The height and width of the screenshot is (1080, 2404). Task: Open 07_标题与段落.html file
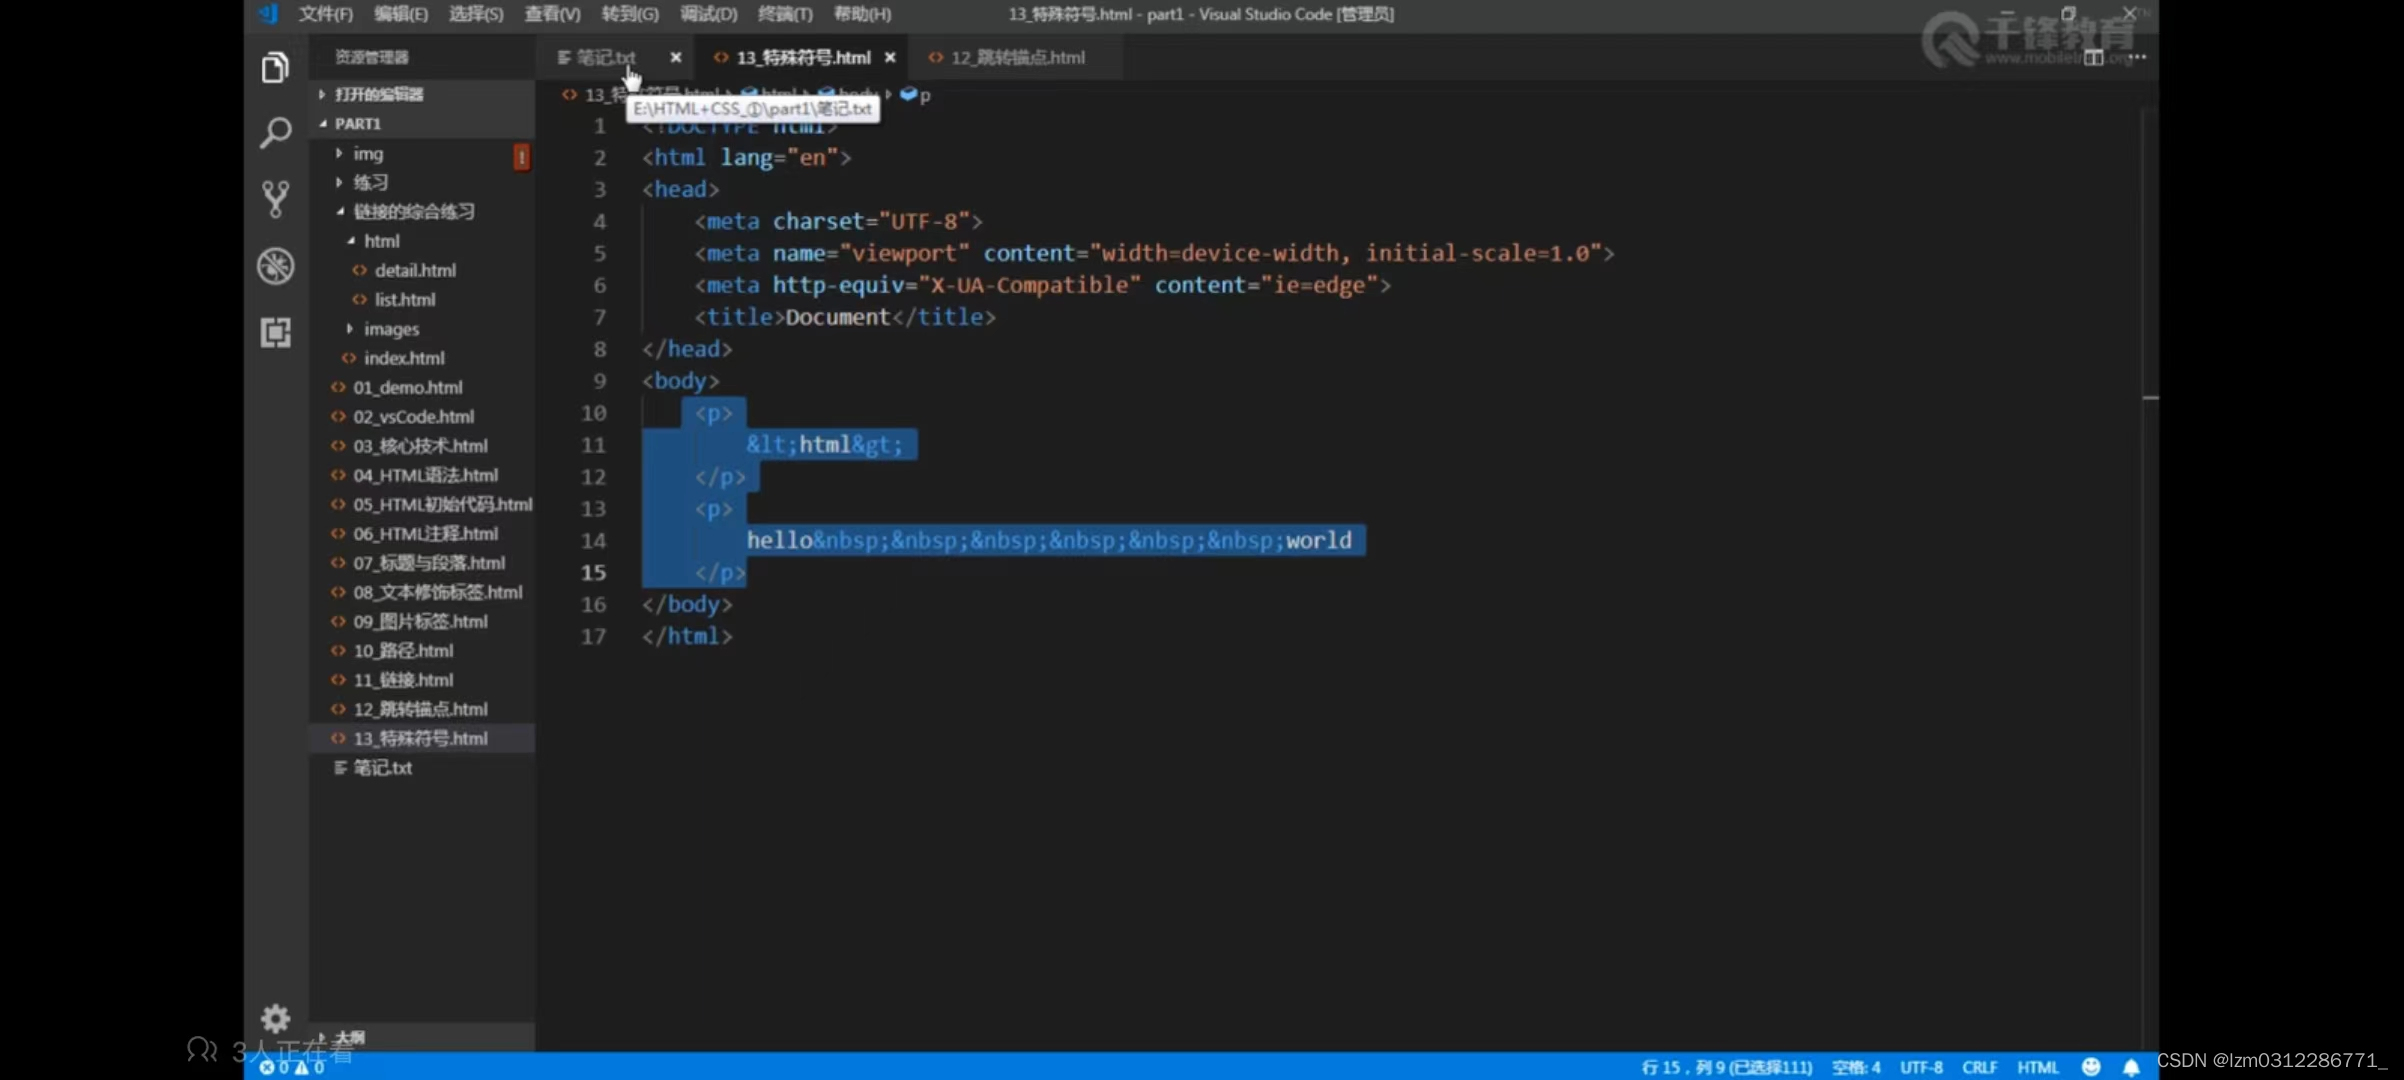[422, 562]
